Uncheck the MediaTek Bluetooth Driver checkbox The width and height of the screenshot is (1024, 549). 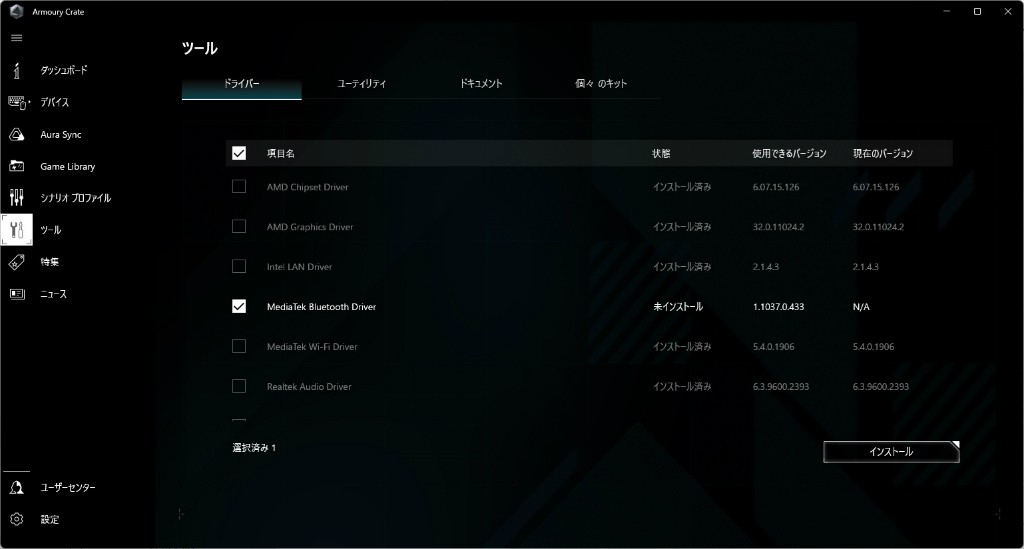pos(239,306)
